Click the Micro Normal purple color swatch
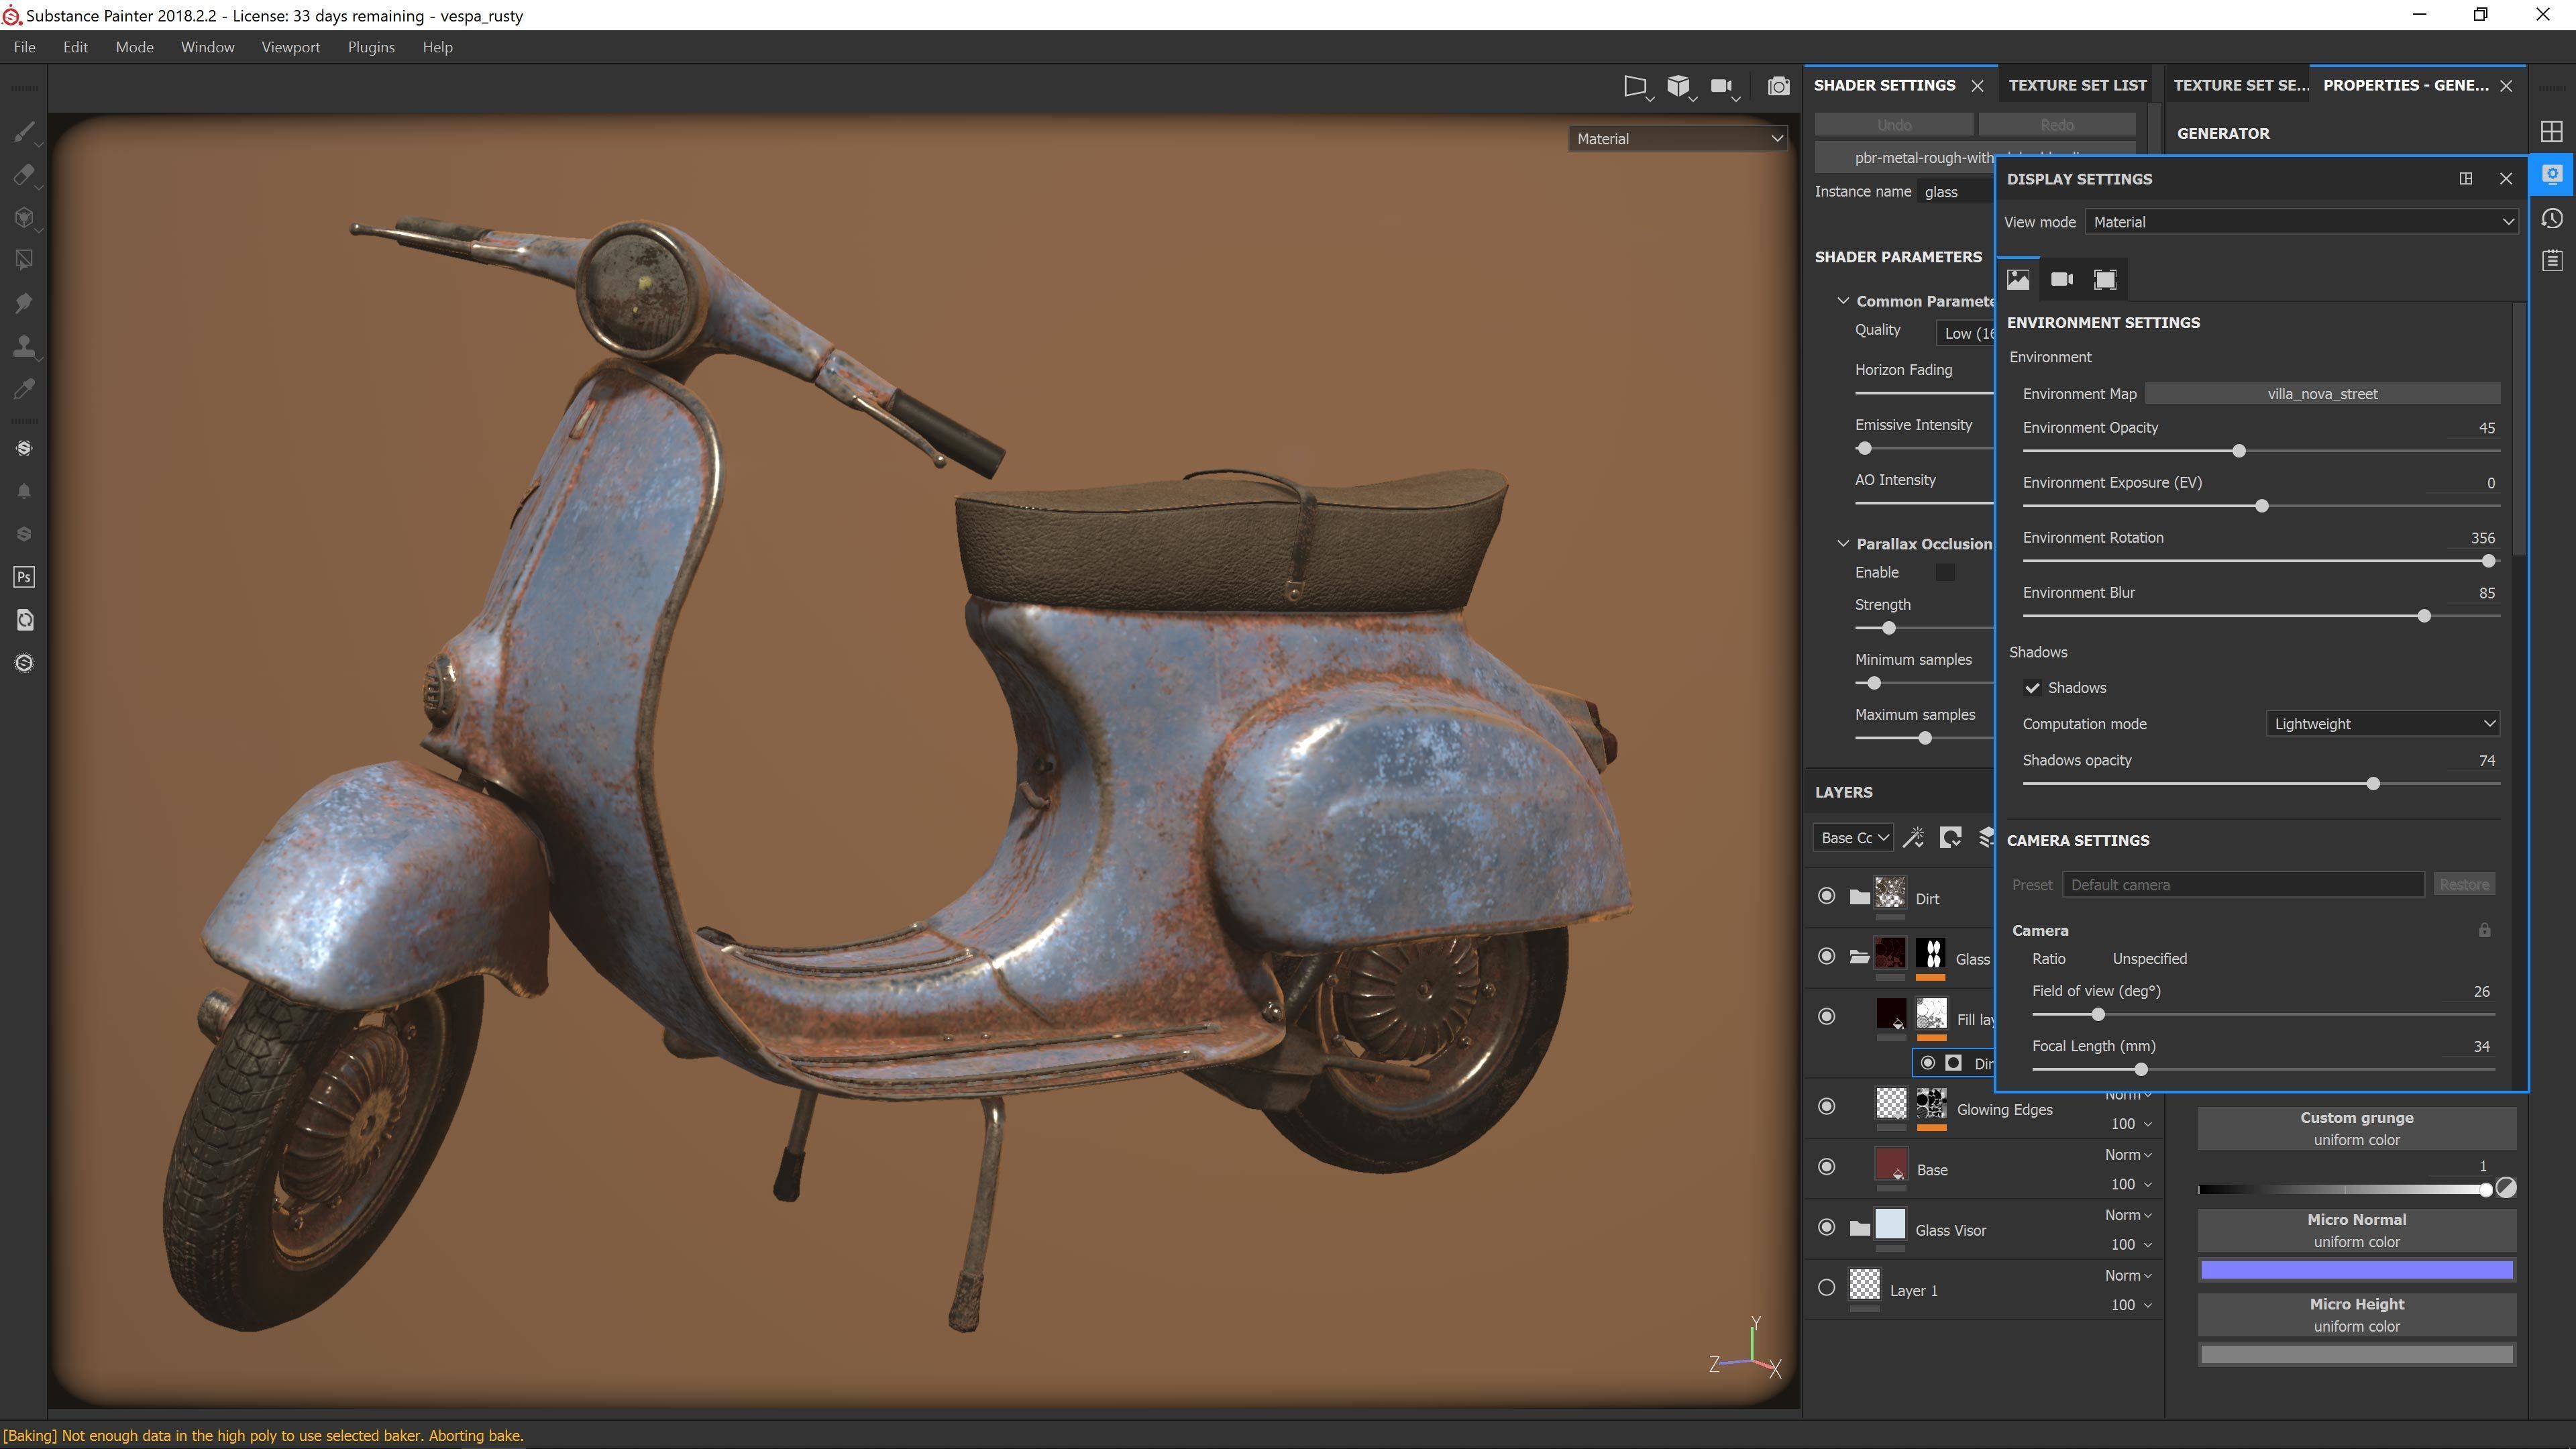Image resolution: width=2576 pixels, height=1449 pixels. point(2356,1270)
